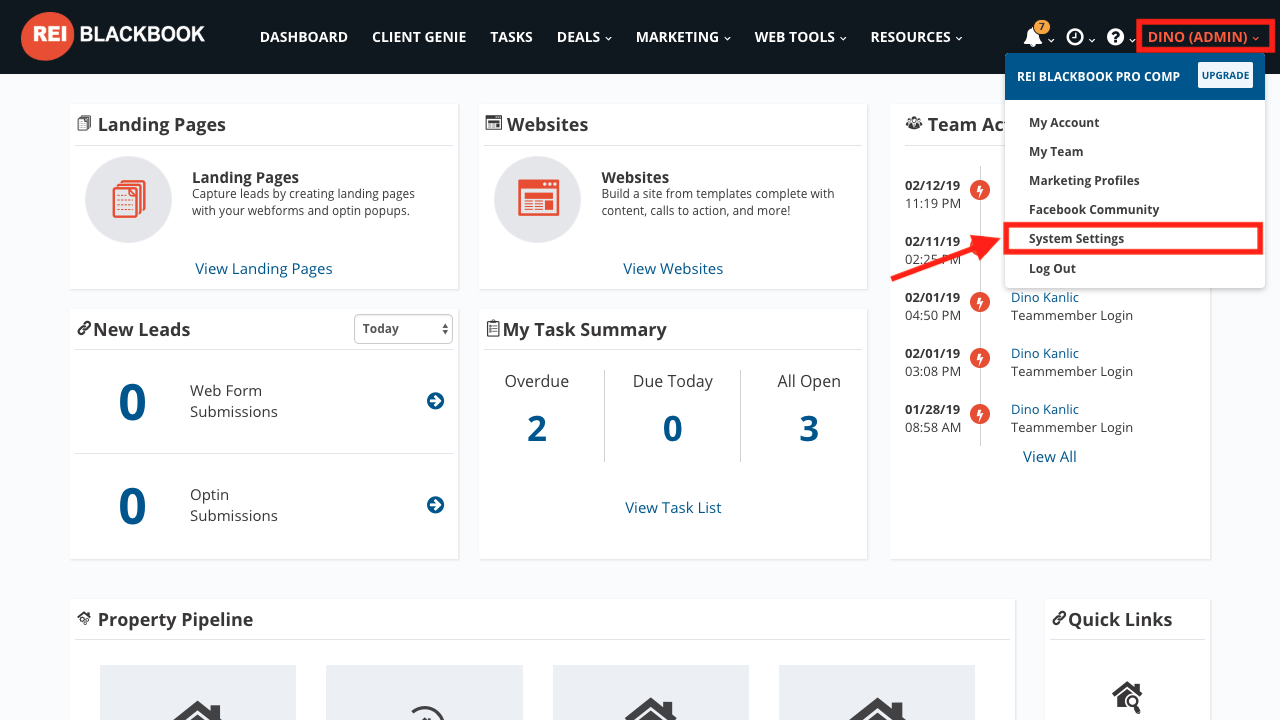1280x720 pixels.
Task: Click the Quick Links chain icon
Action: click(x=1059, y=619)
